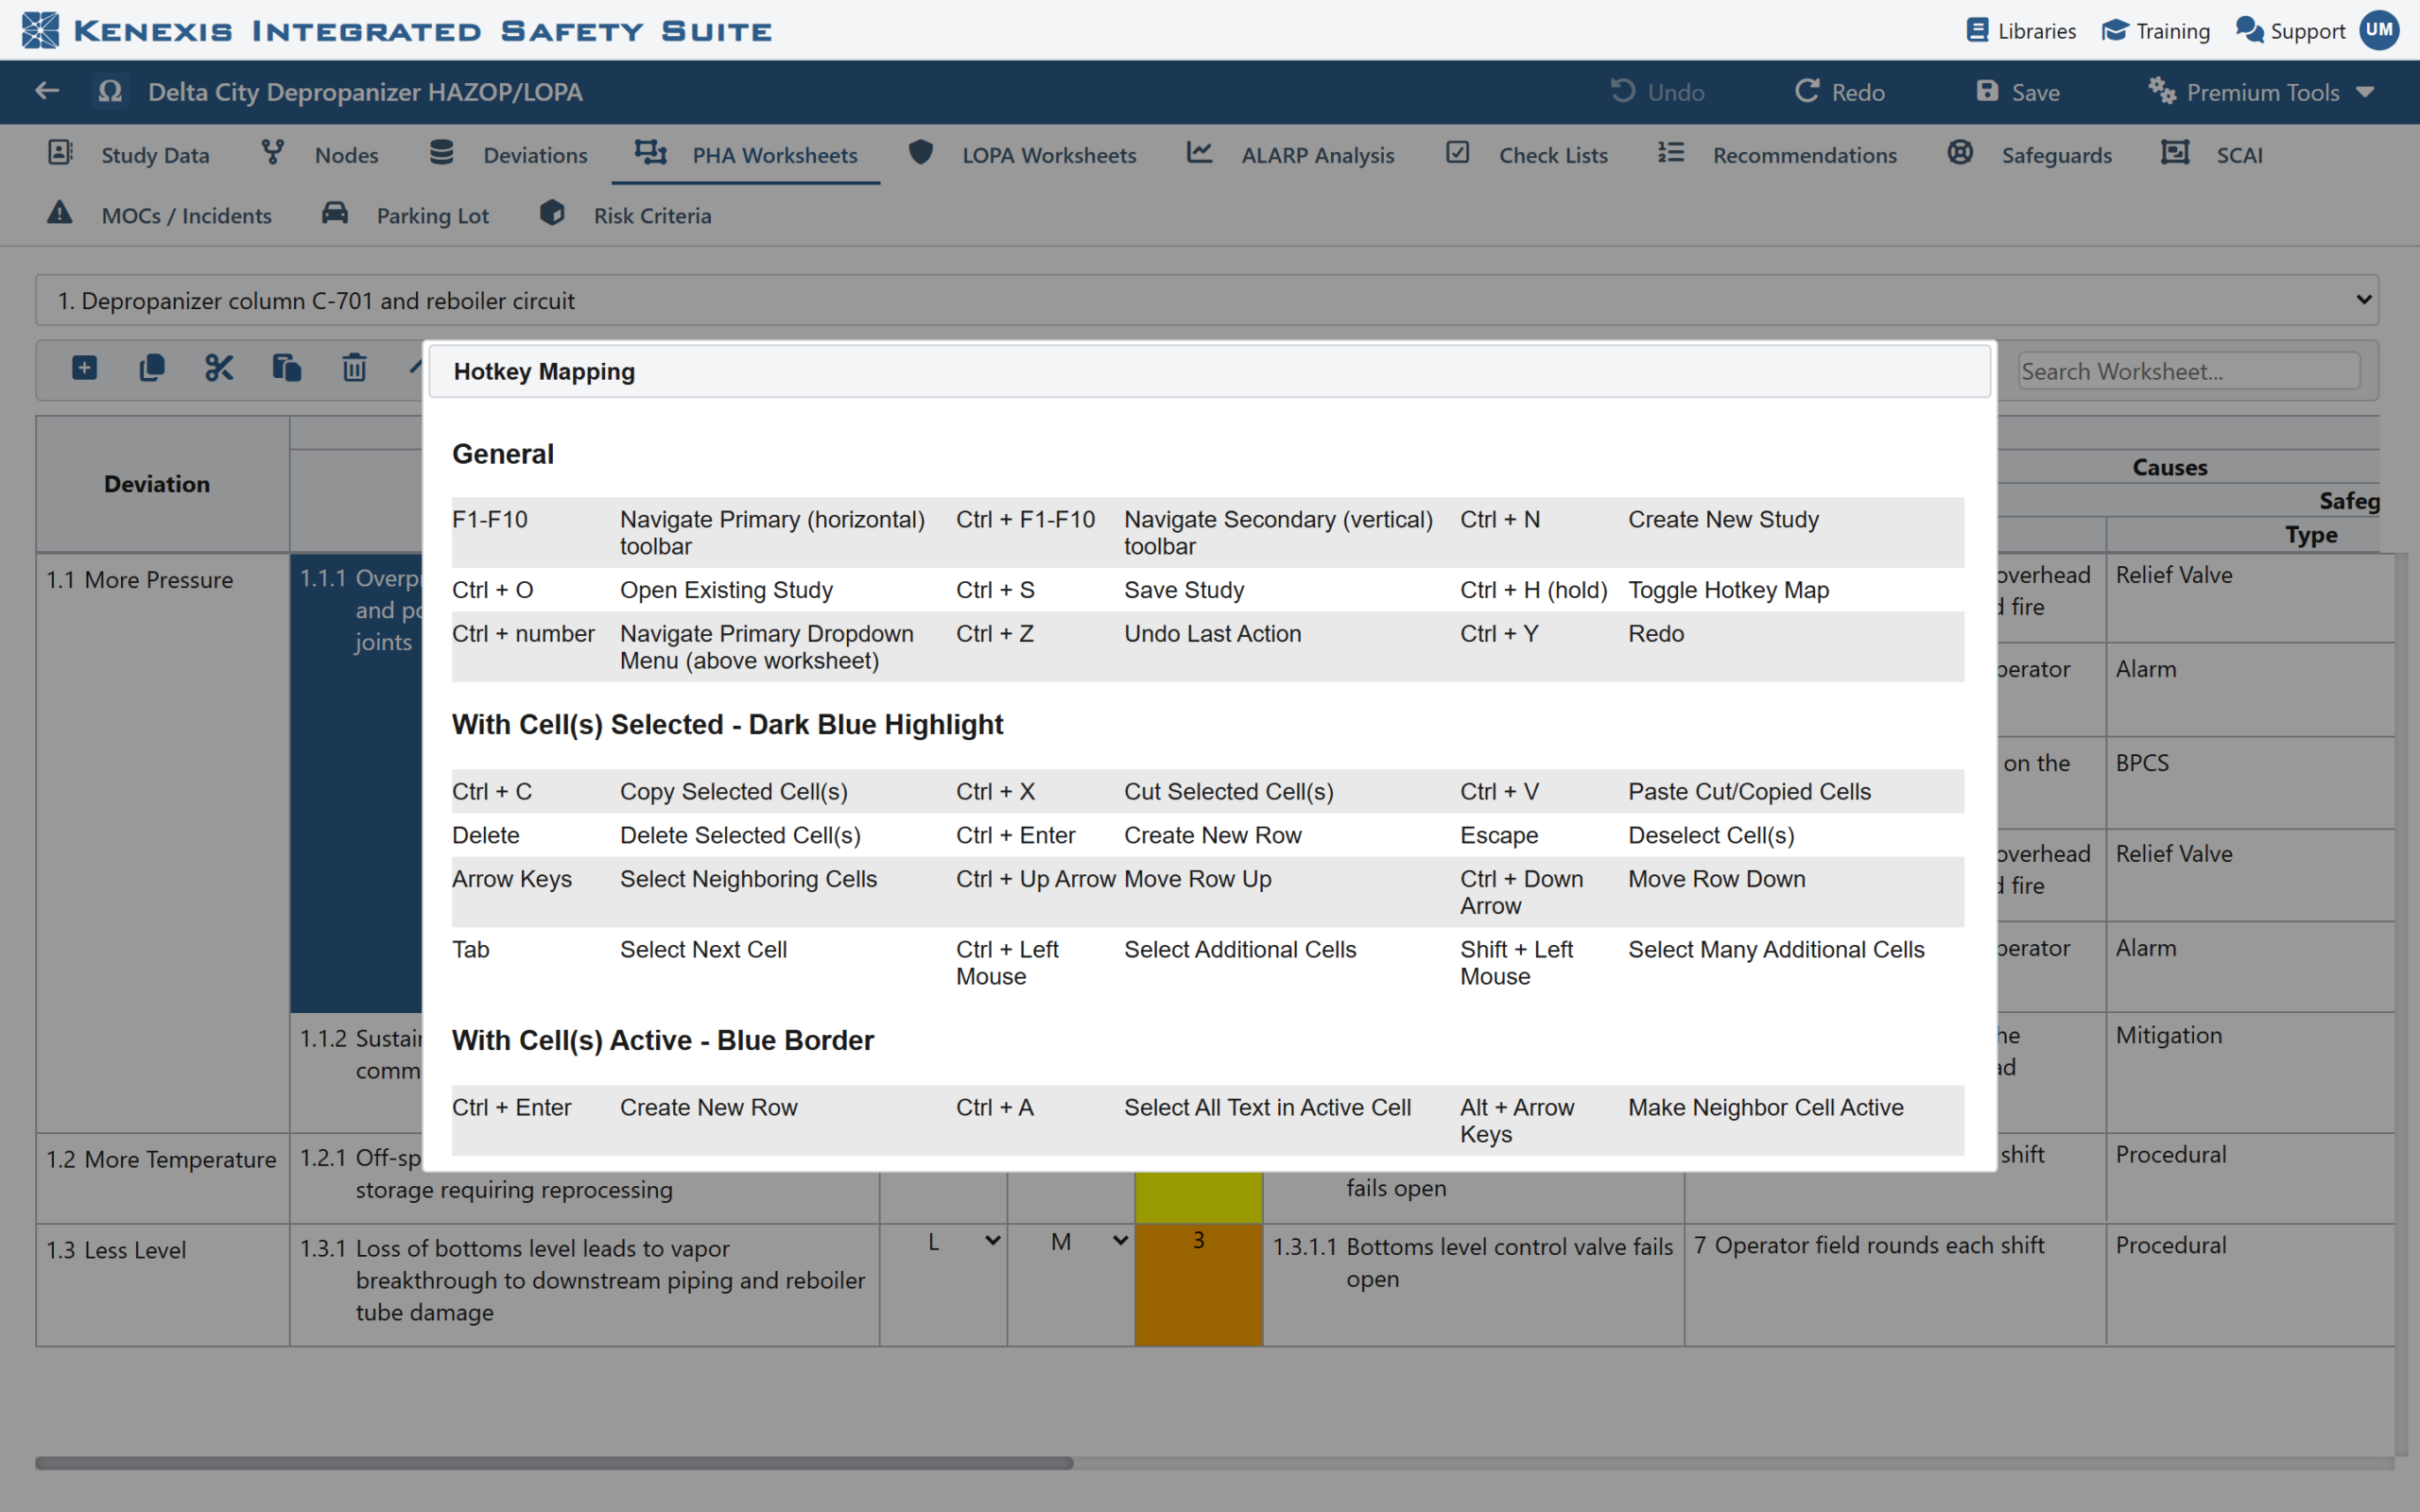Click the Redo button

click(x=1839, y=92)
